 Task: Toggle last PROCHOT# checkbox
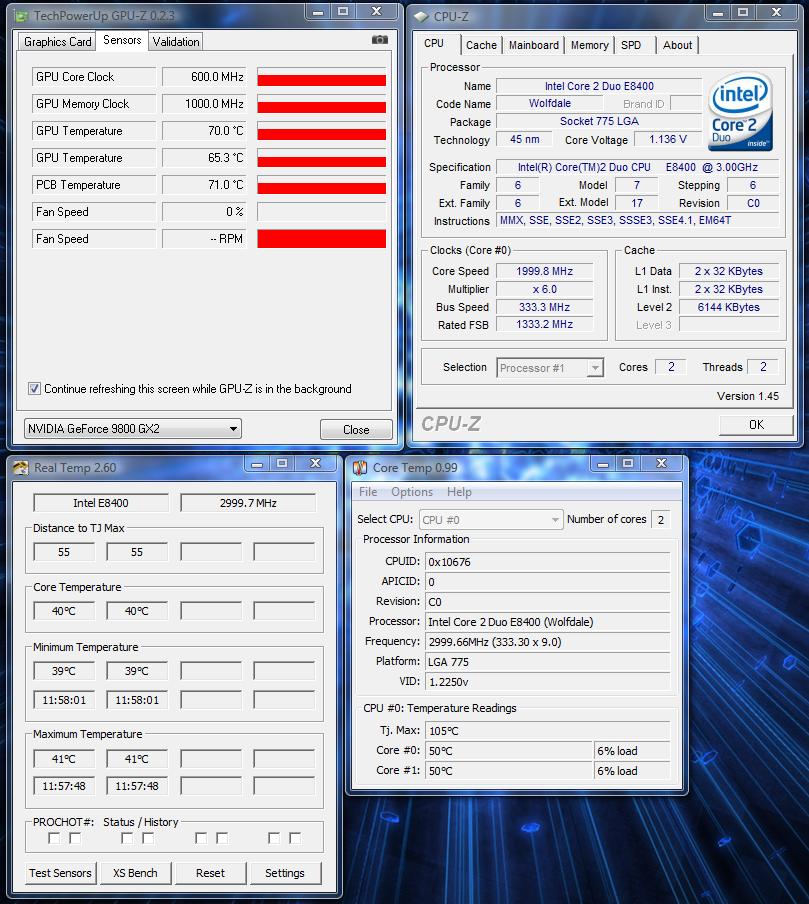coord(295,838)
